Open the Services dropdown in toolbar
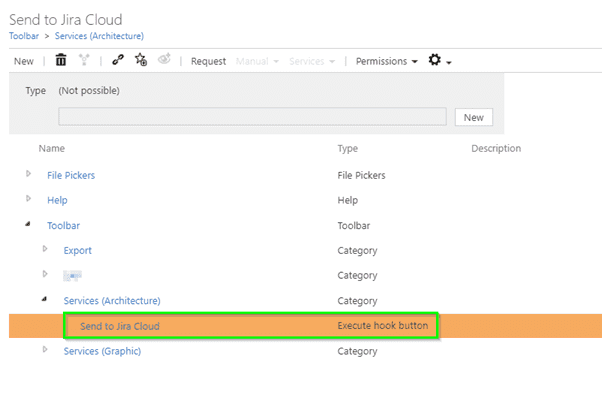 click(312, 61)
